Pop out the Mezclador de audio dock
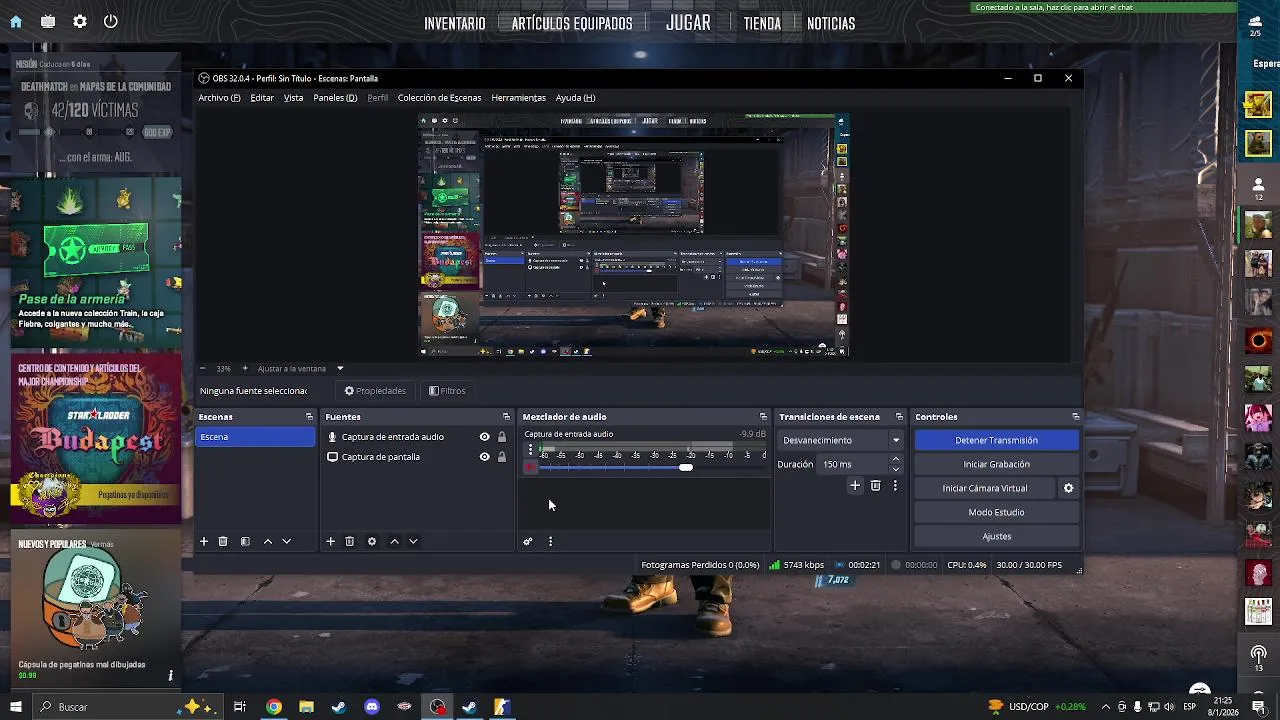Viewport: 1280px width, 720px height. point(763,417)
